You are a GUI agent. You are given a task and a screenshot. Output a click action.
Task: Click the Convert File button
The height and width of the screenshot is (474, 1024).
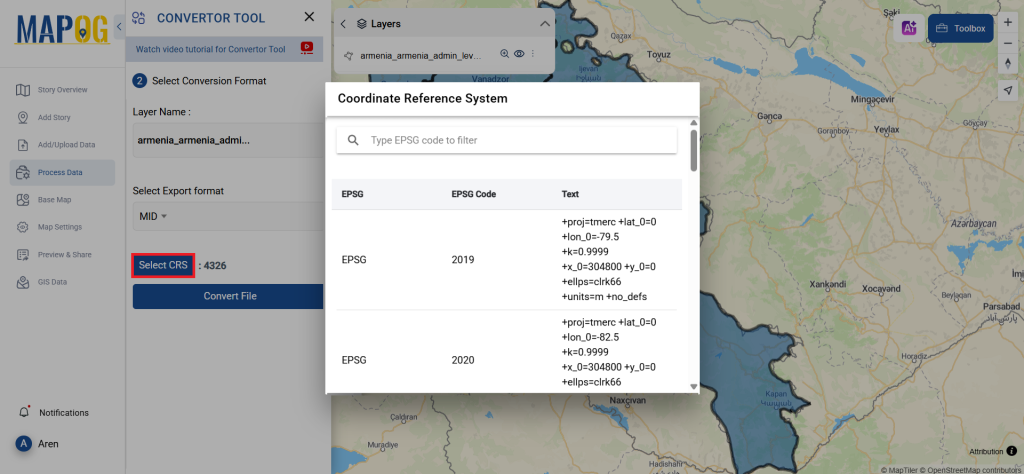coord(229,296)
